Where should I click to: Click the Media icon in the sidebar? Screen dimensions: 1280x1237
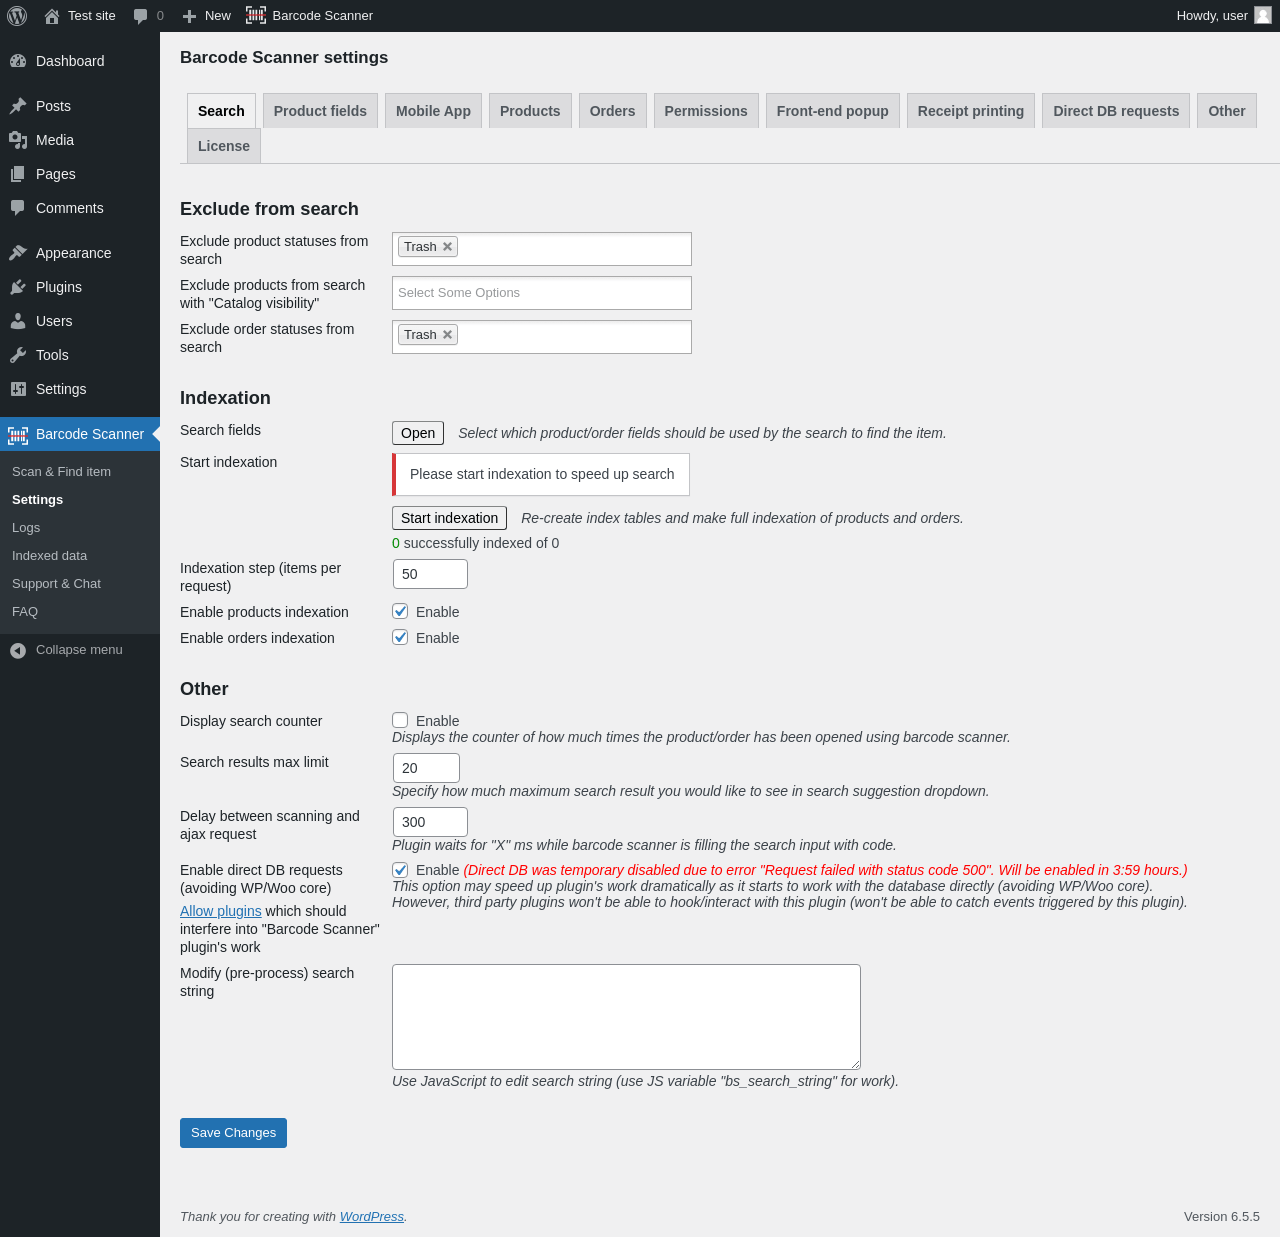[x=18, y=140]
